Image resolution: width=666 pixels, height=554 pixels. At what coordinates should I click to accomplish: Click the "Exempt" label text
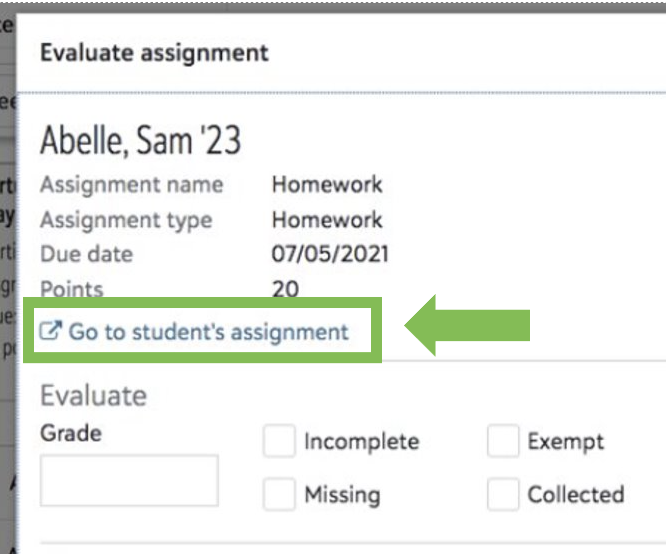pyautogui.click(x=566, y=441)
